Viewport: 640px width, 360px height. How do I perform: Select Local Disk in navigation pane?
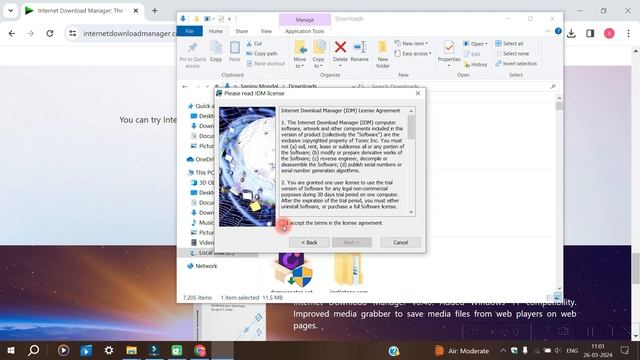tap(216, 253)
